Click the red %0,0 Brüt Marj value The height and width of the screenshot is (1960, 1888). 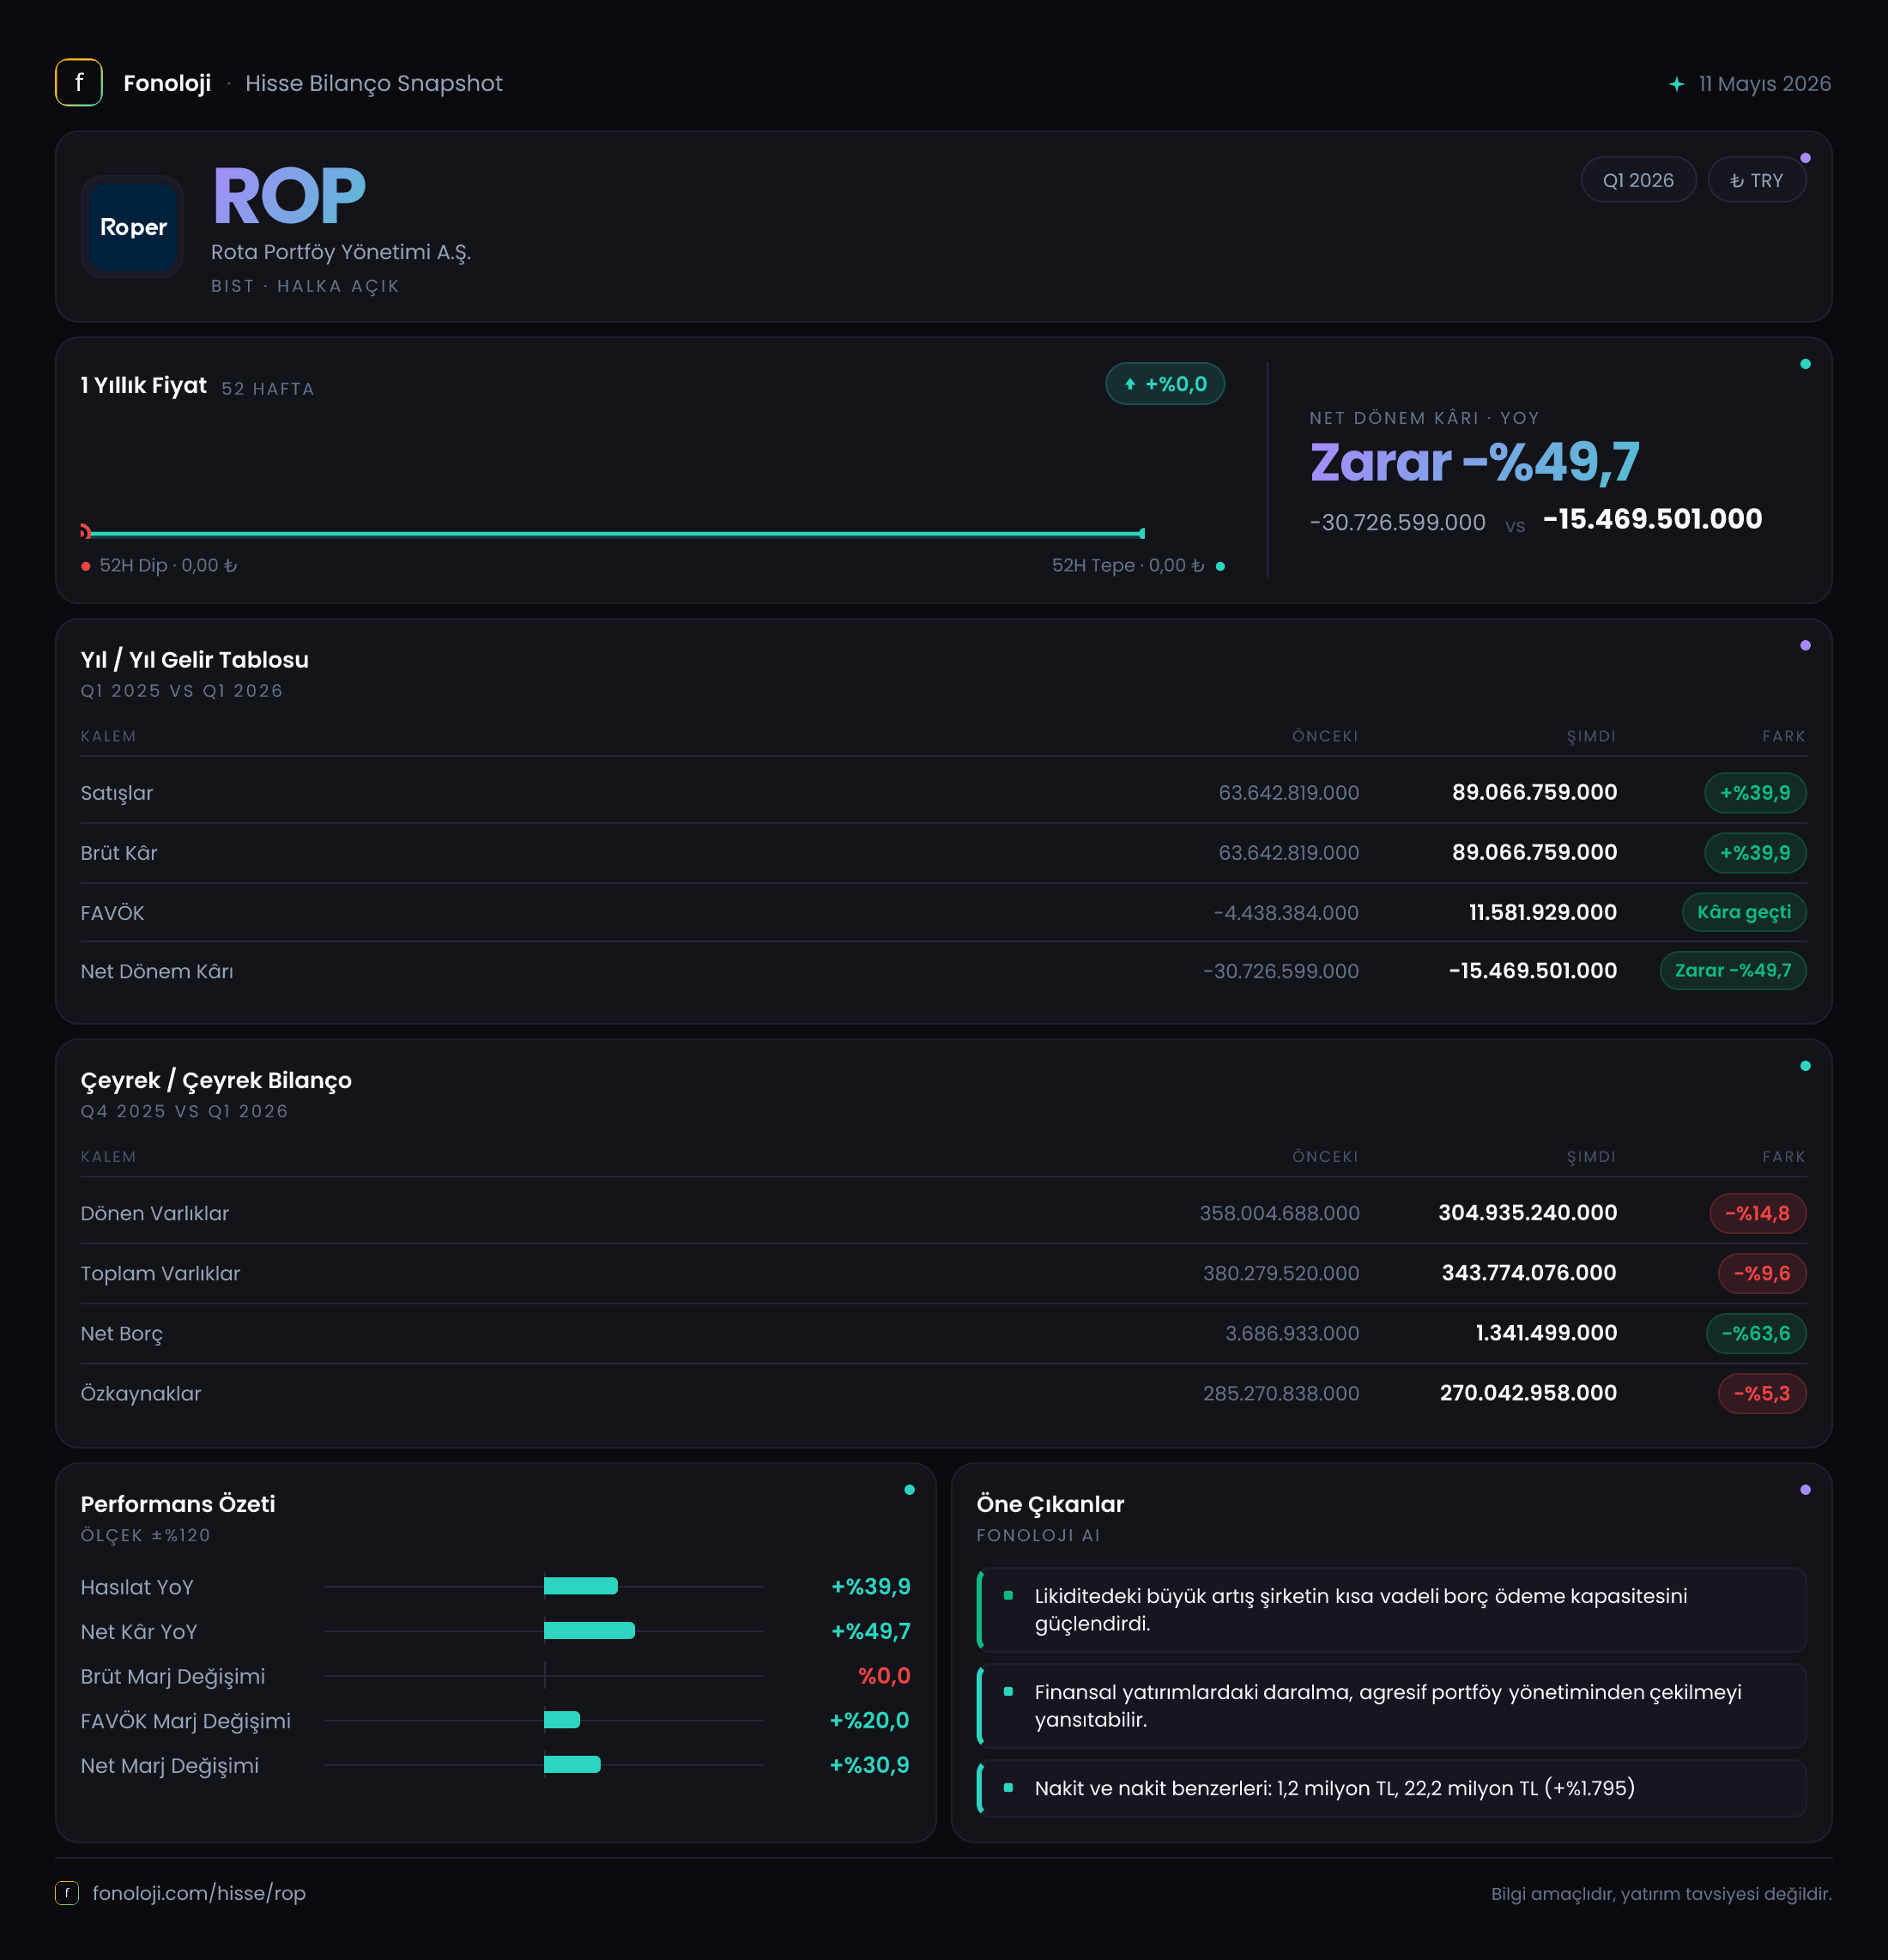pyautogui.click(x=885, y=1676)
